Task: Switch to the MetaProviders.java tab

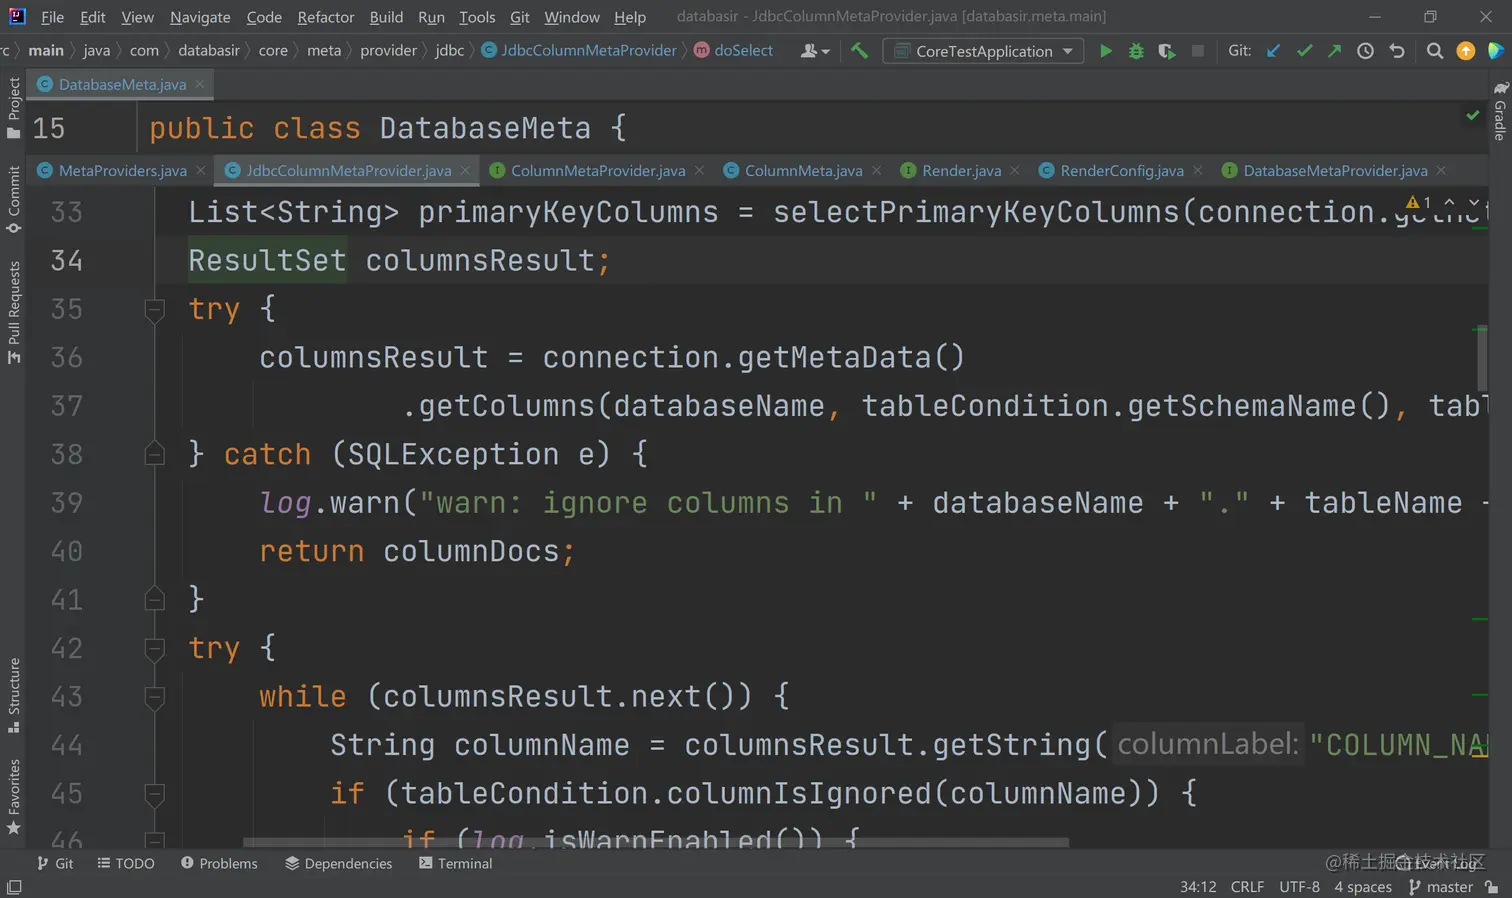Action: [122, 170]
